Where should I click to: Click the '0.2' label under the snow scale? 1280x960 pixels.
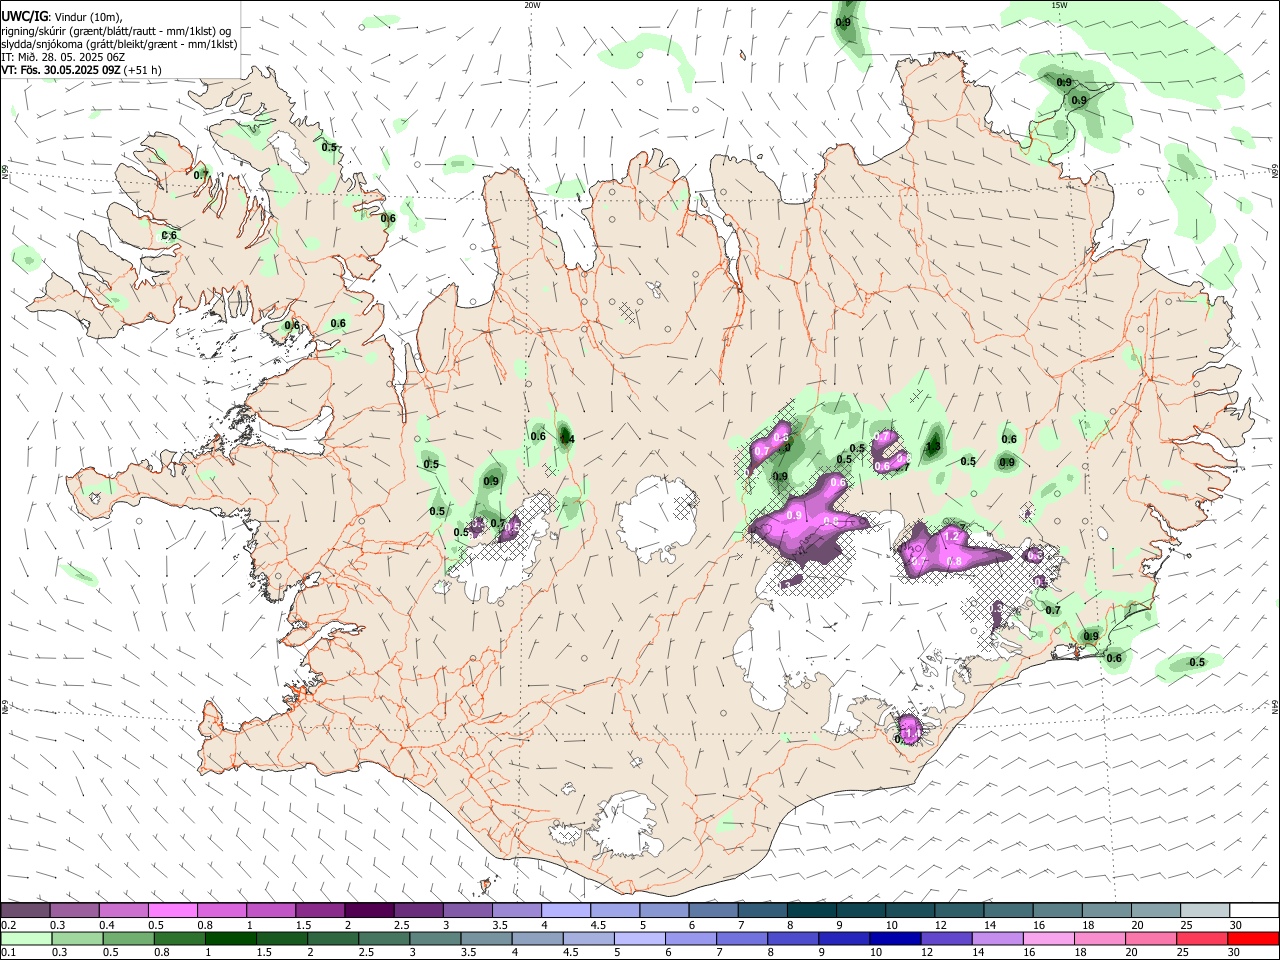tap(9, 925)
